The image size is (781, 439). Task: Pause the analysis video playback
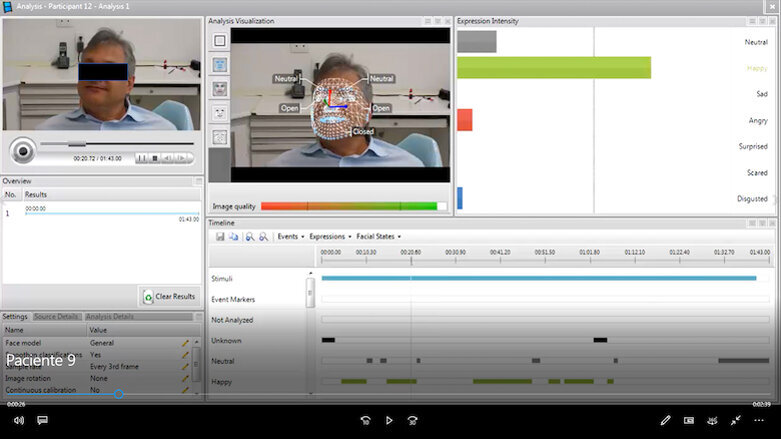(141, 158)
